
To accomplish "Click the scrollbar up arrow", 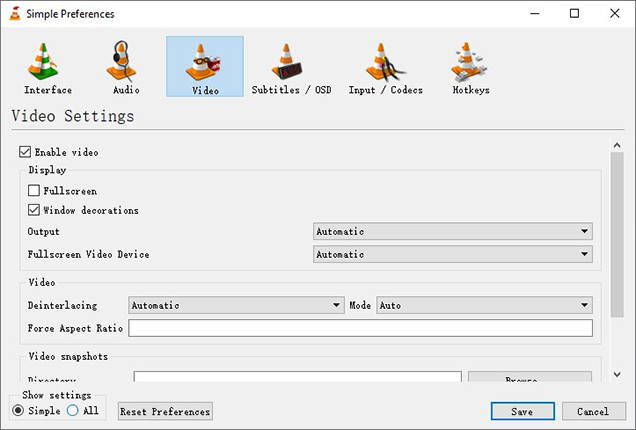I will click(x=617, y=145).
